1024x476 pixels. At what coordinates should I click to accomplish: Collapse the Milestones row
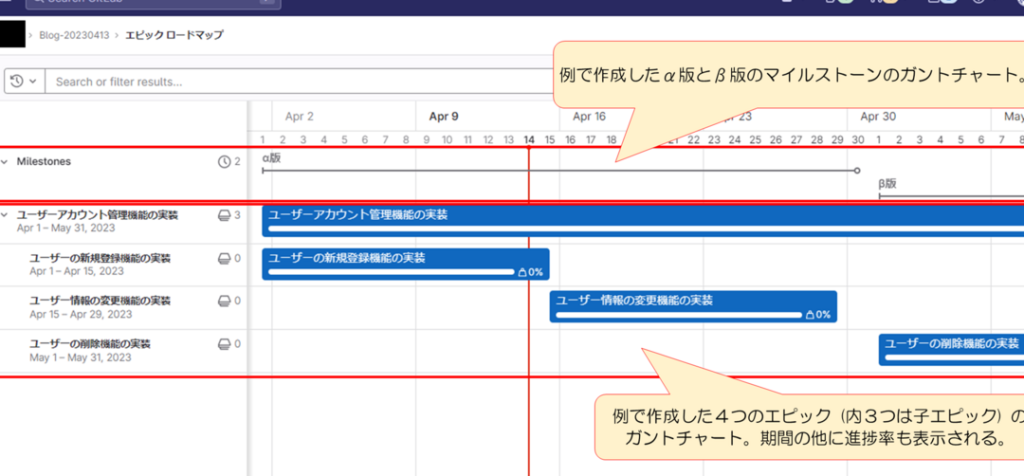coord(5,162)
